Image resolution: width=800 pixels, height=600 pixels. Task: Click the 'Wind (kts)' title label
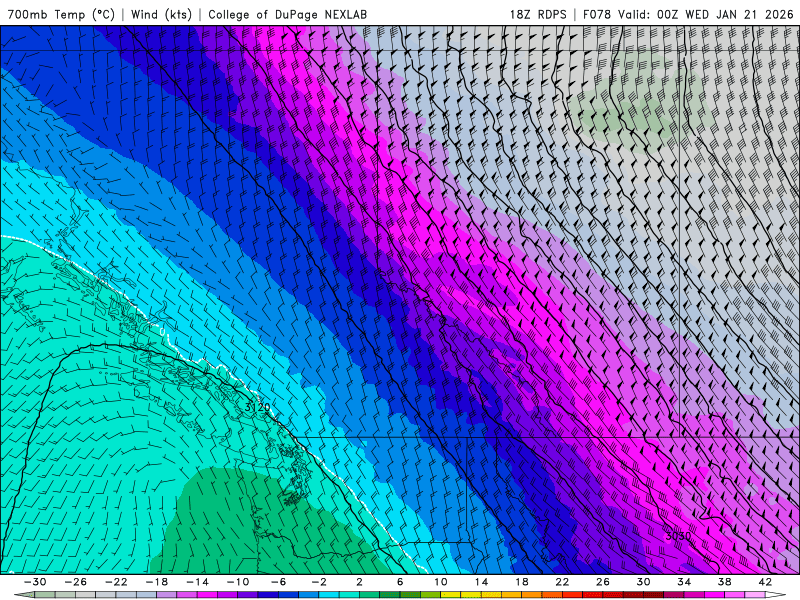[162, 14]
